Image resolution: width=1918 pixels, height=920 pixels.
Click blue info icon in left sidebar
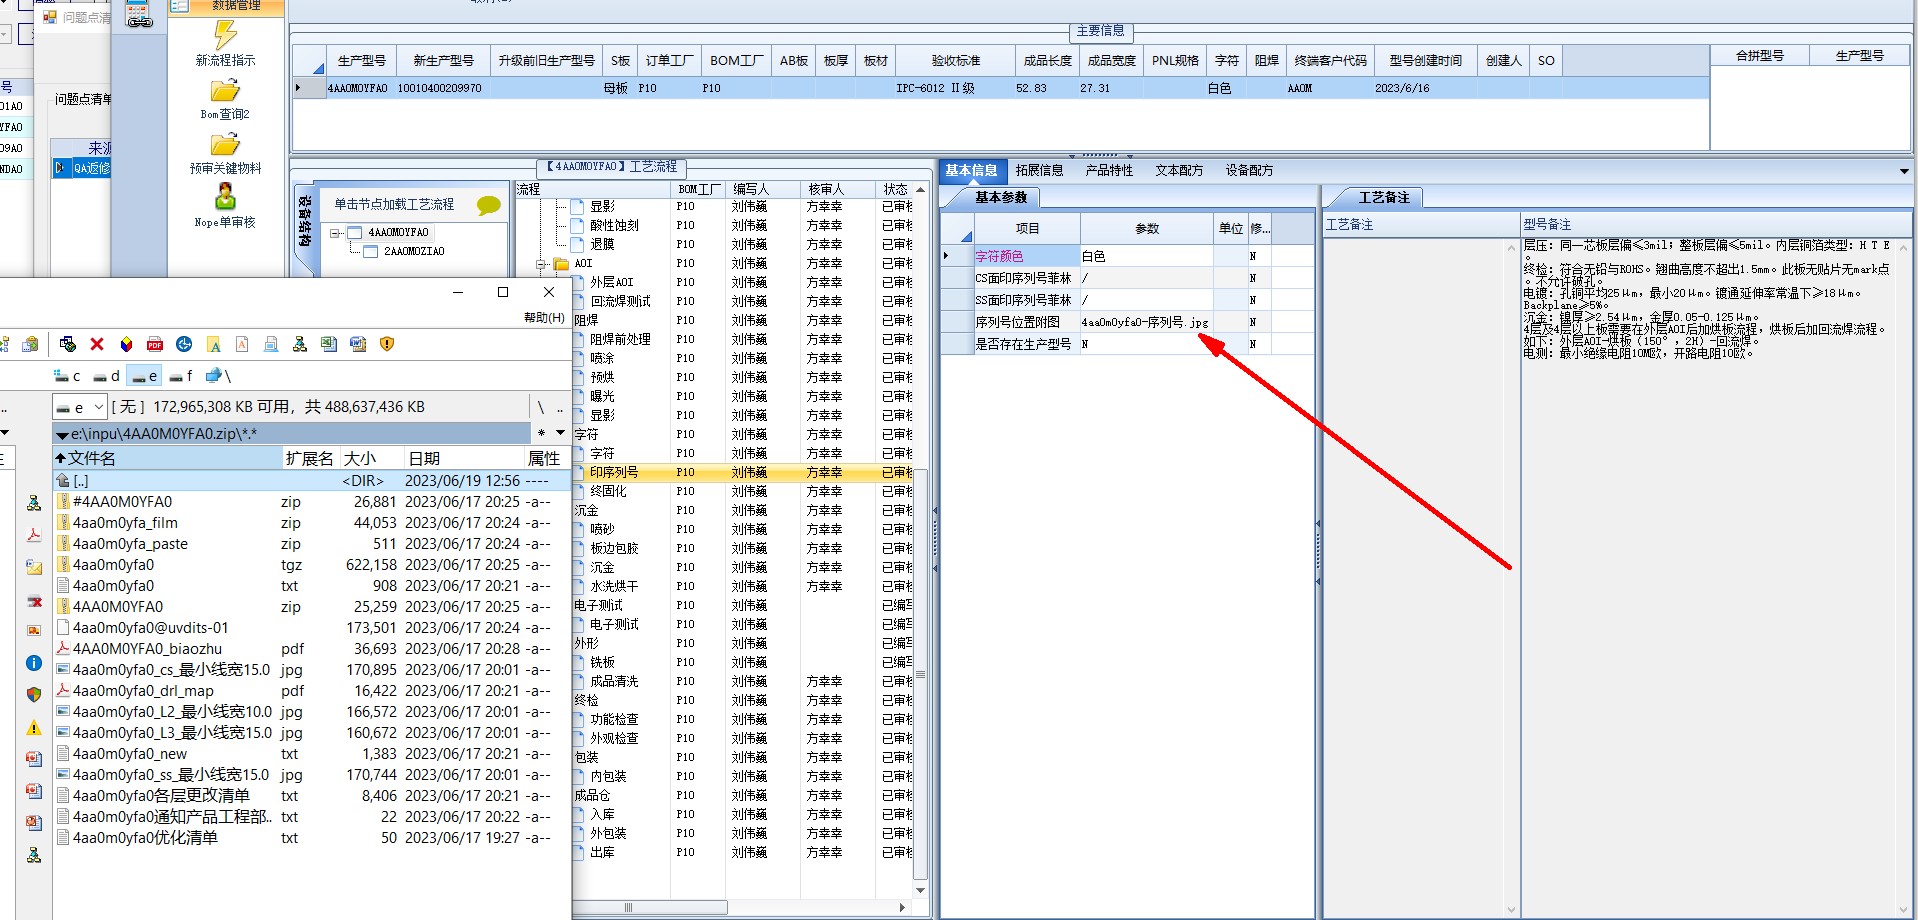coord(34,663)
